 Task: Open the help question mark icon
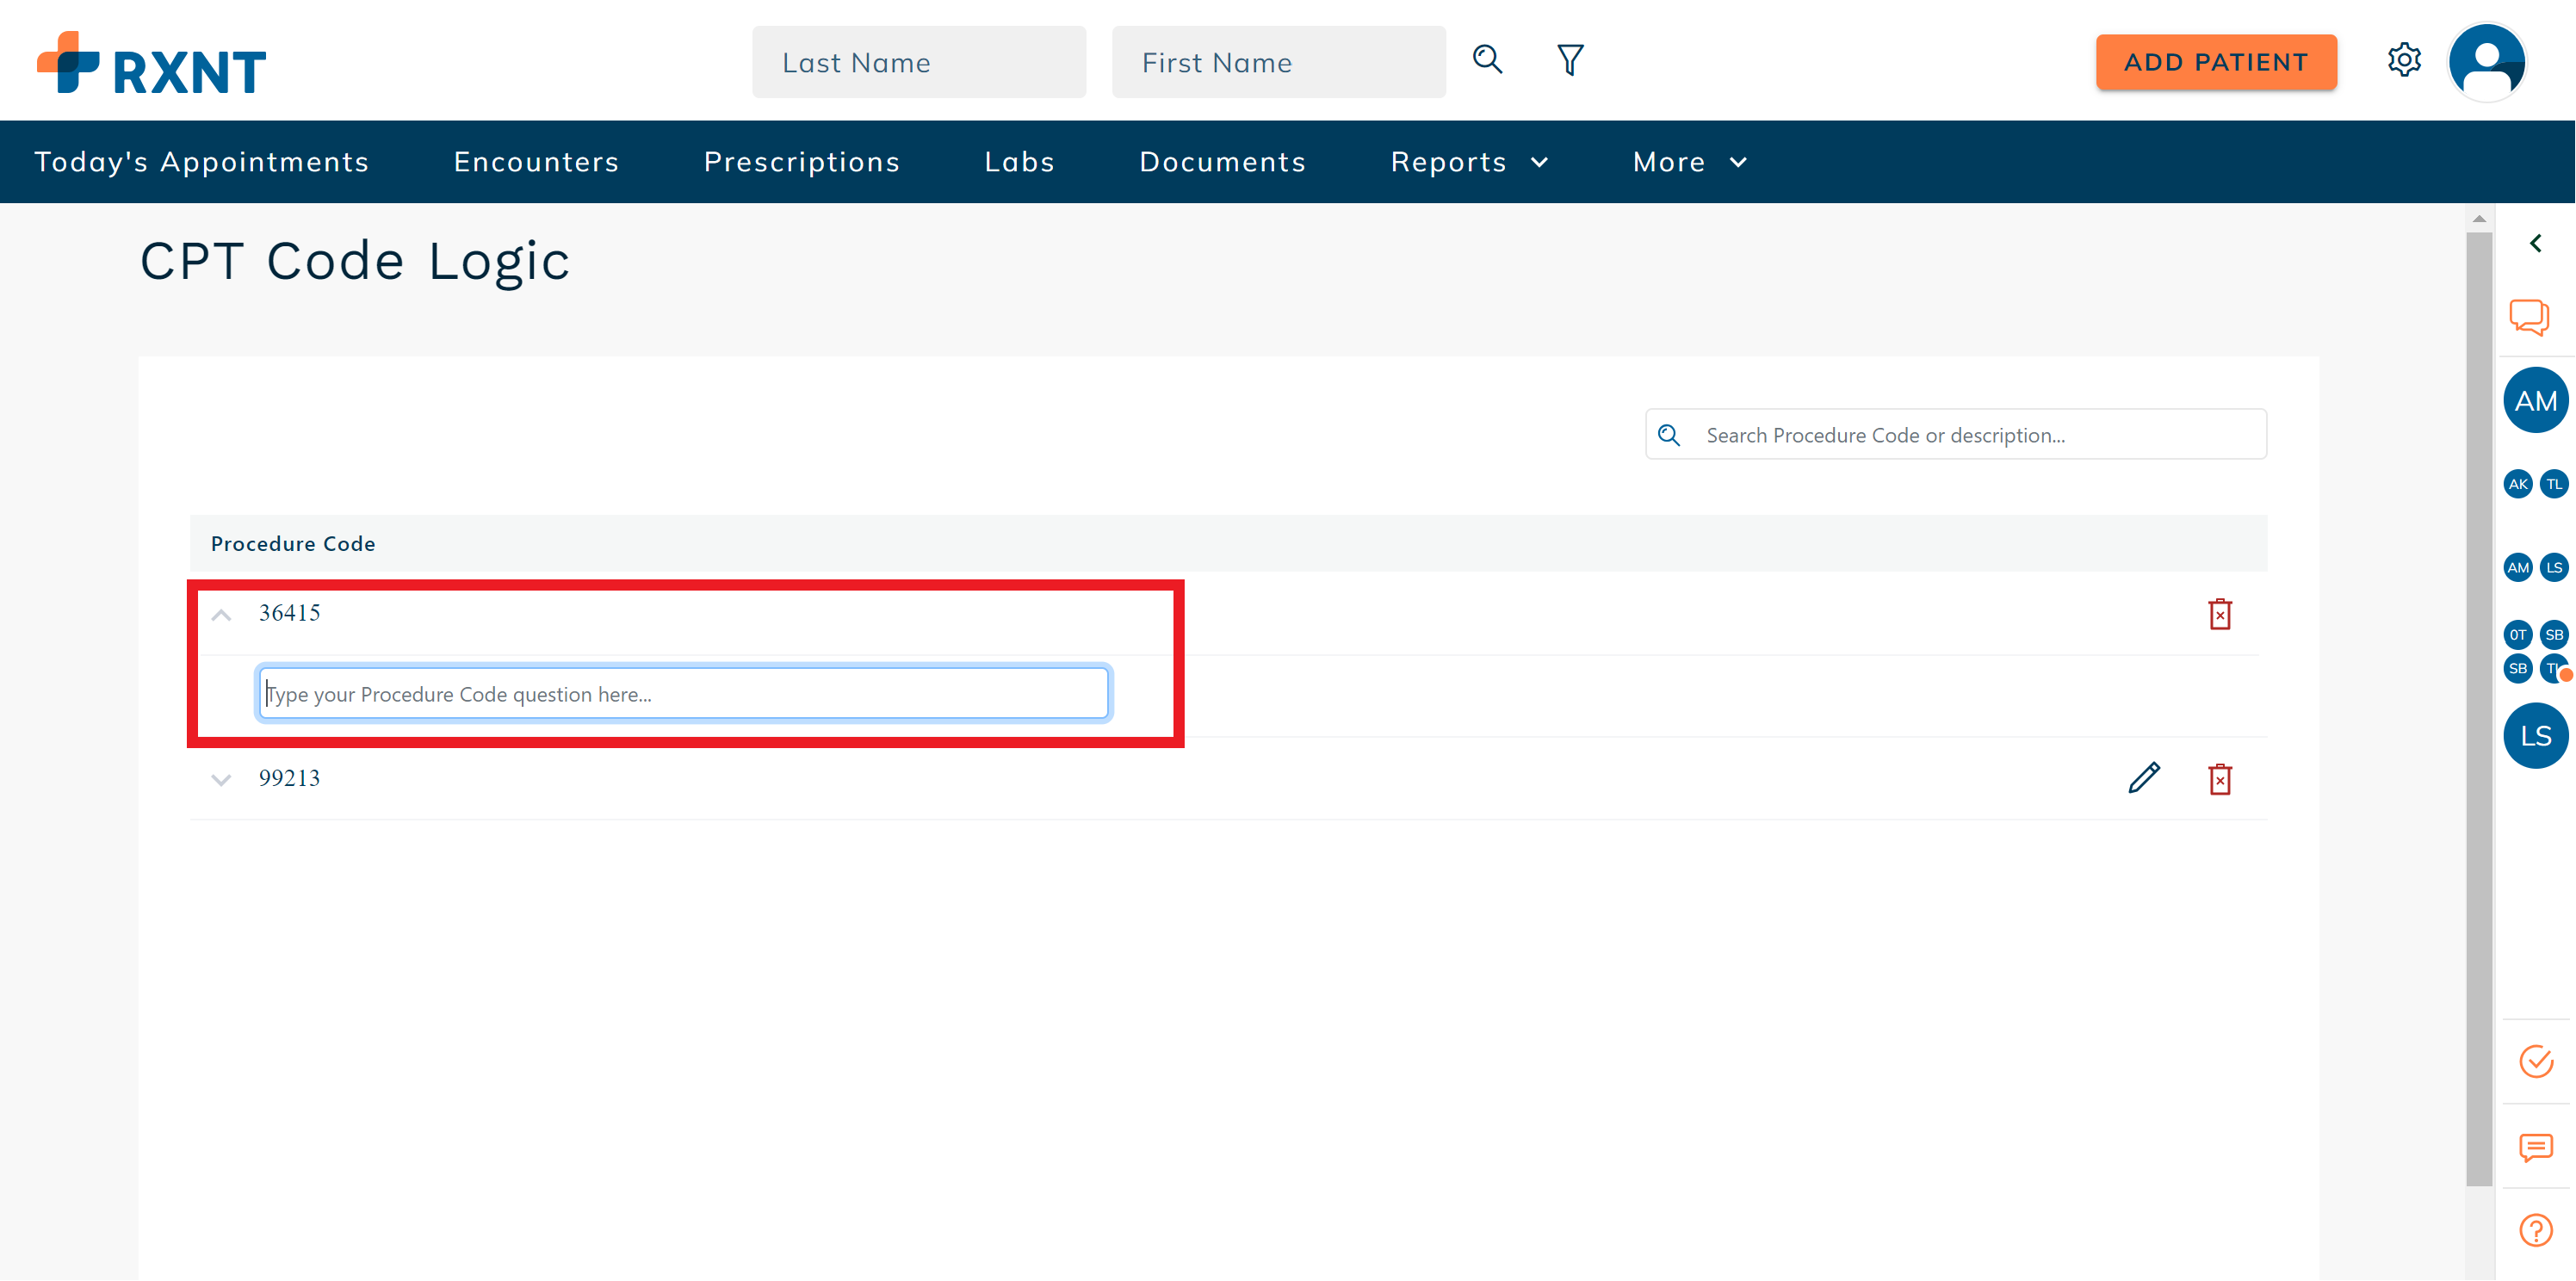[x=2536, y=1229]
